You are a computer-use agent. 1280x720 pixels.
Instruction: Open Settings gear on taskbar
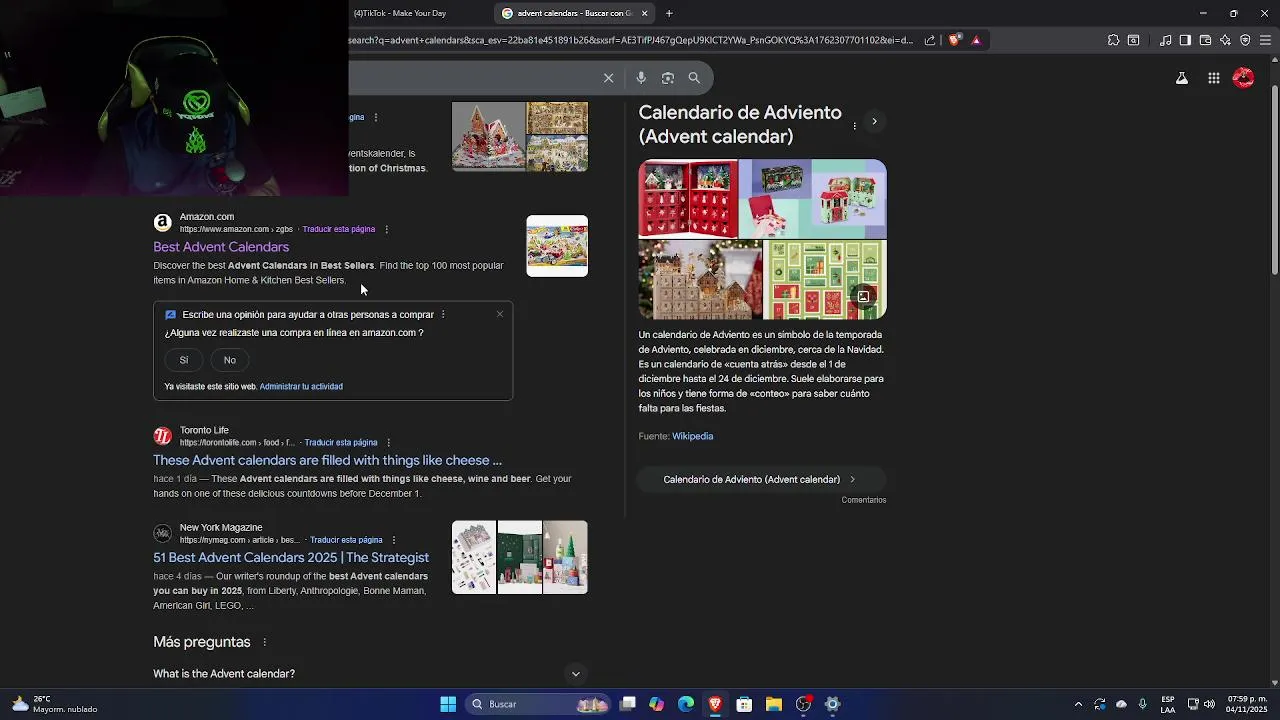click(832, 704)
